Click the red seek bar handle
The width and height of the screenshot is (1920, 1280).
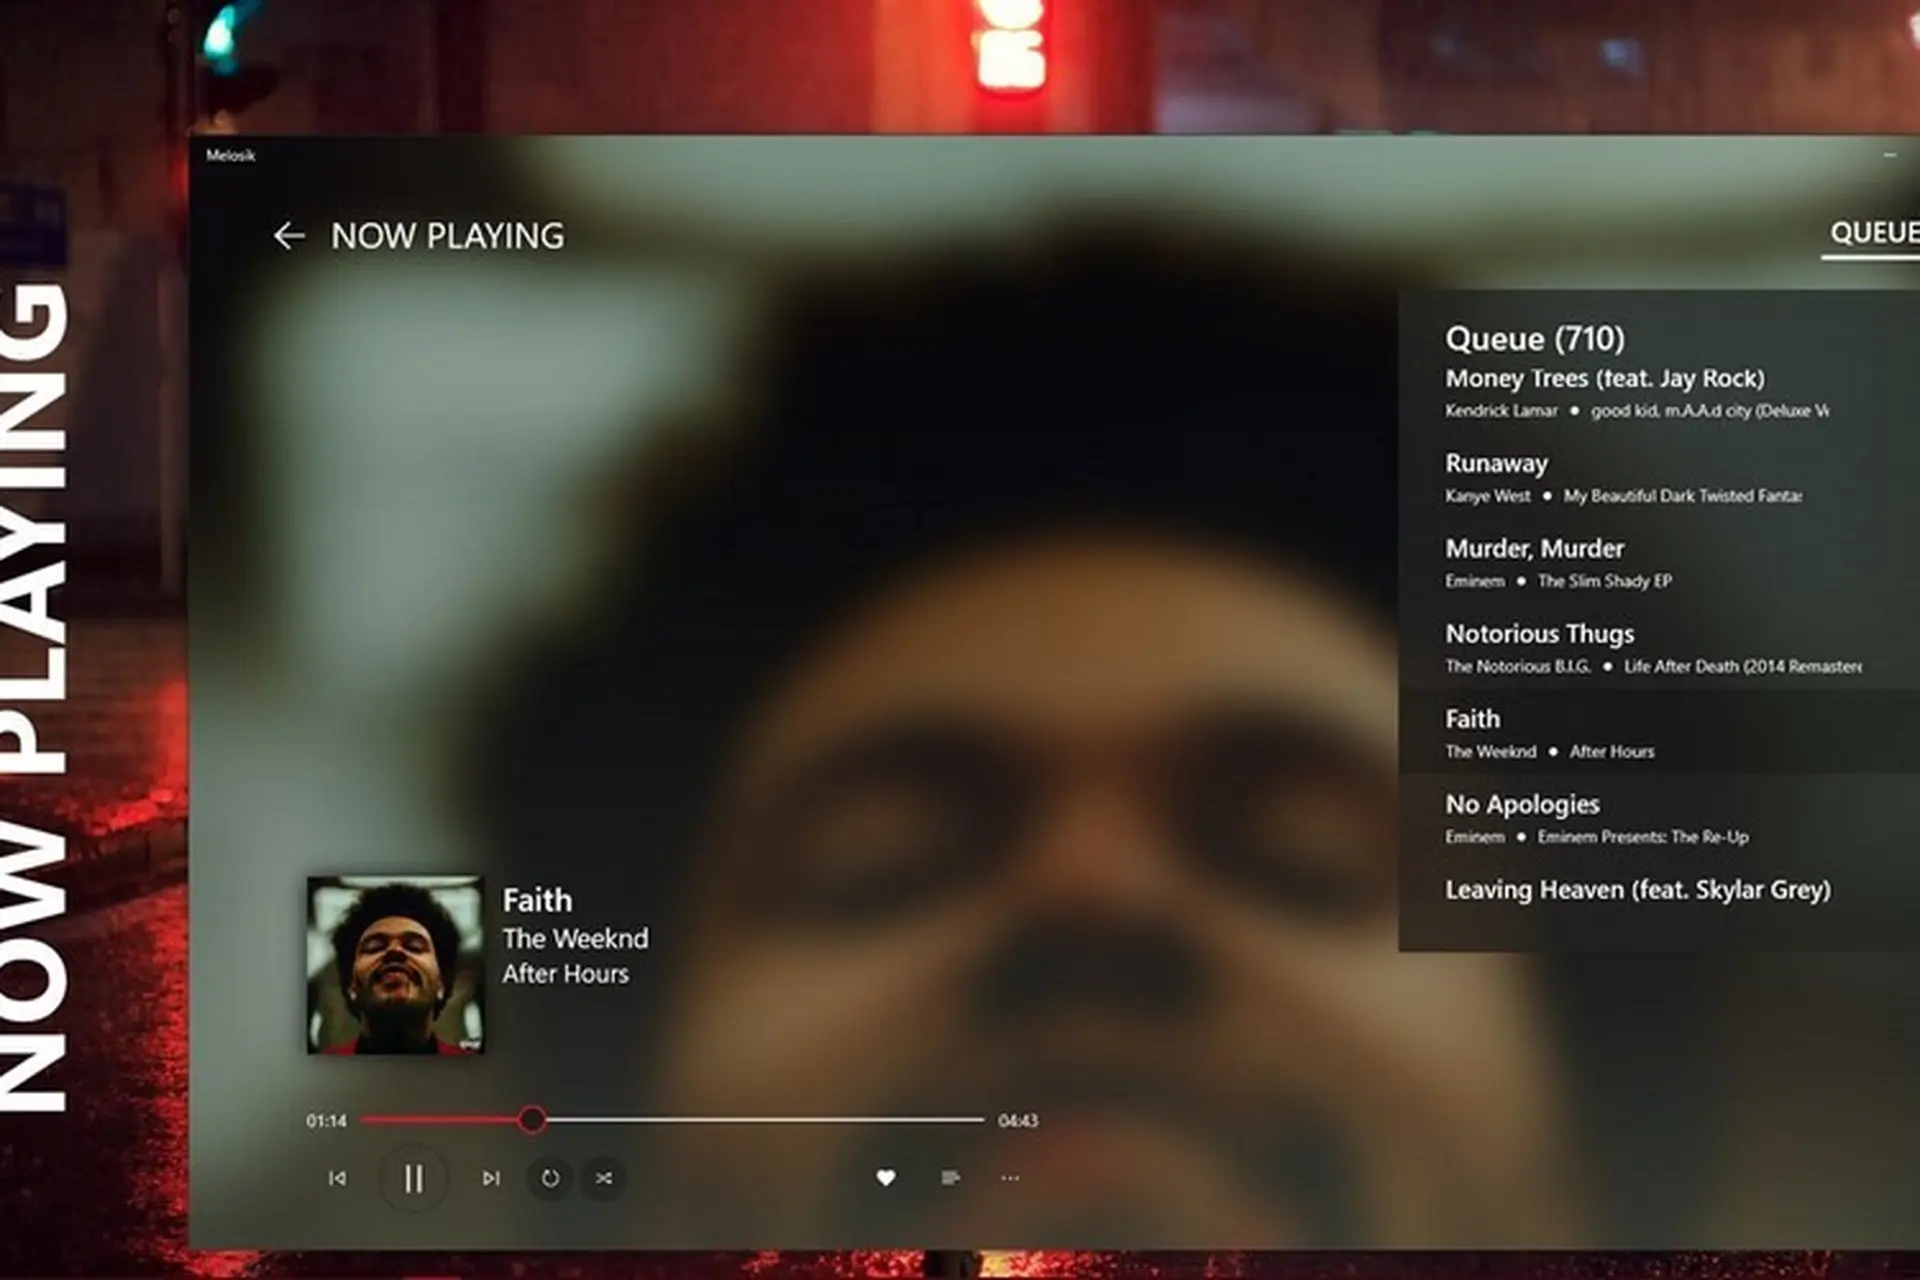532,1120
